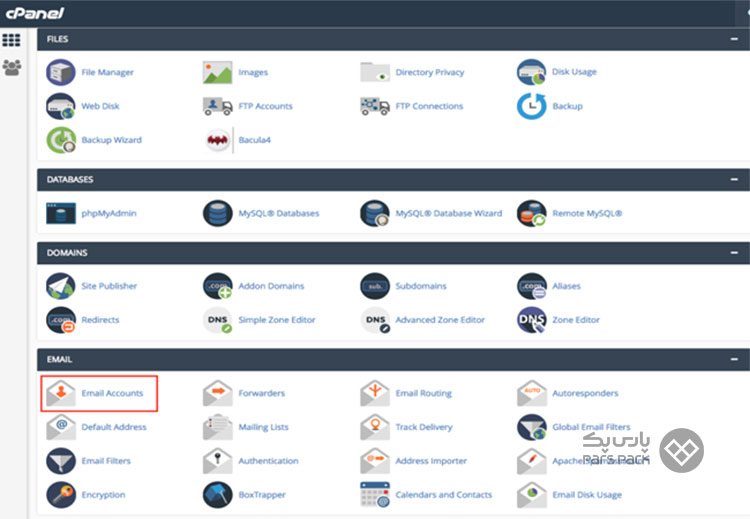The height and width of the screenshot is (519, 750).
Task: Click the Backup clock icon
Action: [x=531, y=106]
